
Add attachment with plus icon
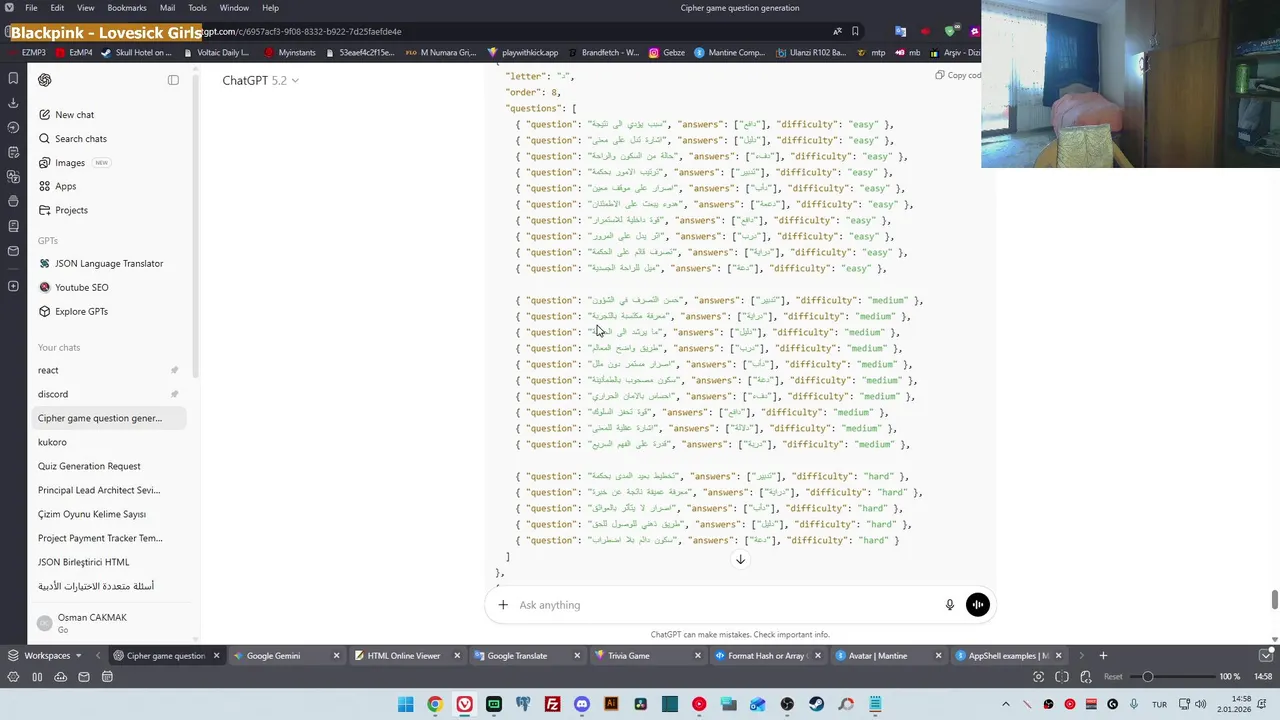(503, 605)
